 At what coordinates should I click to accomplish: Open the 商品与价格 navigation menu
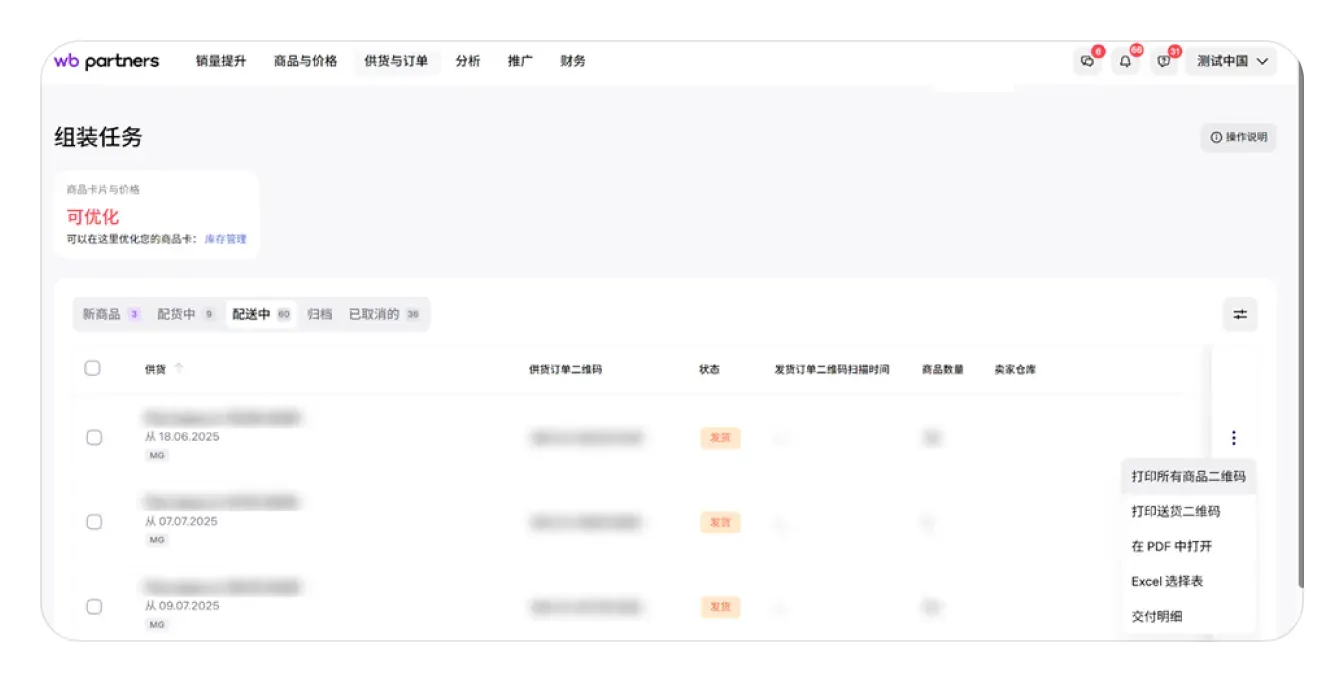click(305, 61)
